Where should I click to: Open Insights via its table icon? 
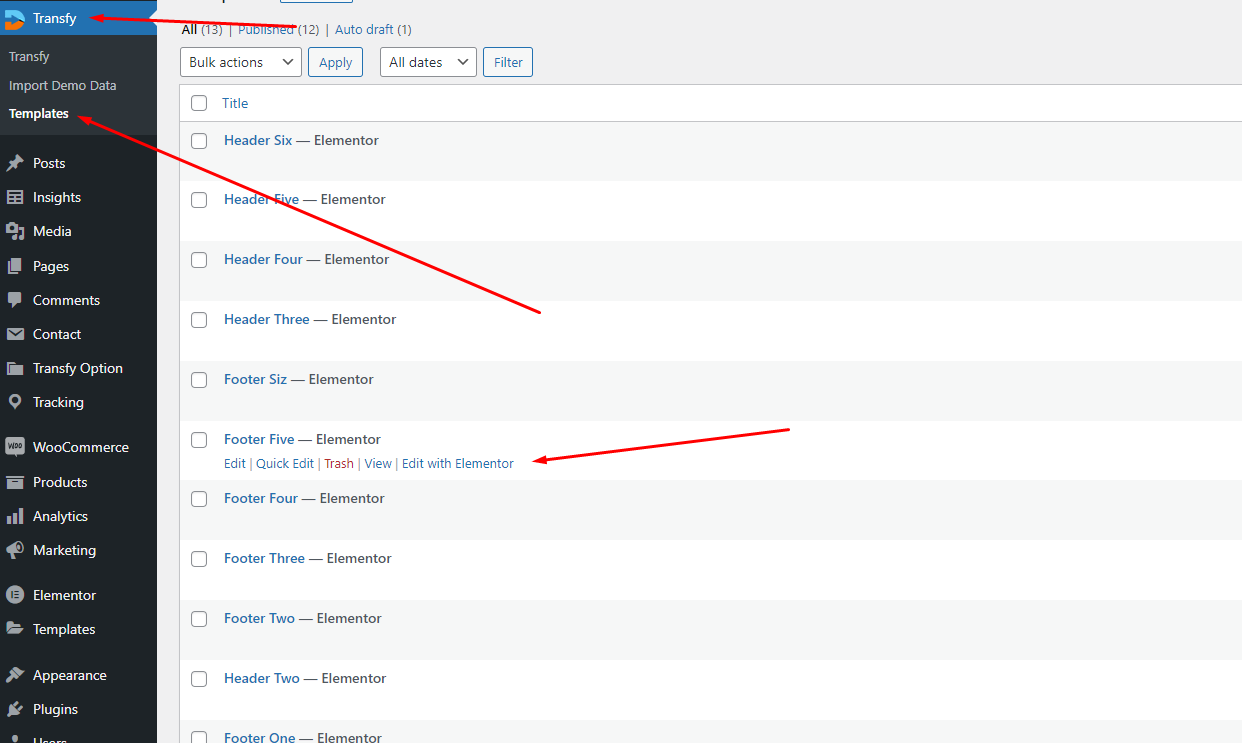15,198
